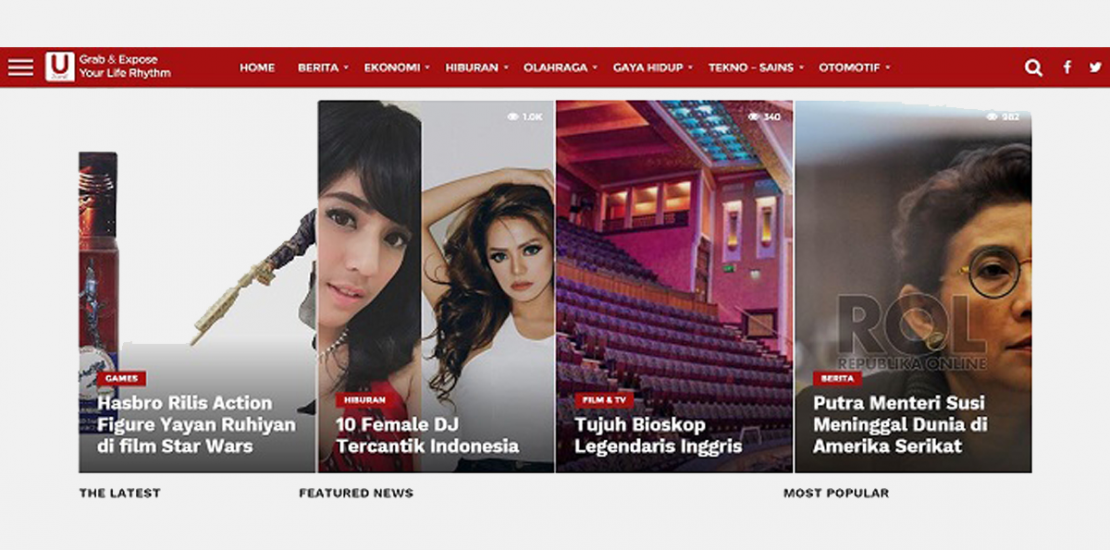
Task: Click the eye view counter showing 1.0K
Action: point(525,117)
